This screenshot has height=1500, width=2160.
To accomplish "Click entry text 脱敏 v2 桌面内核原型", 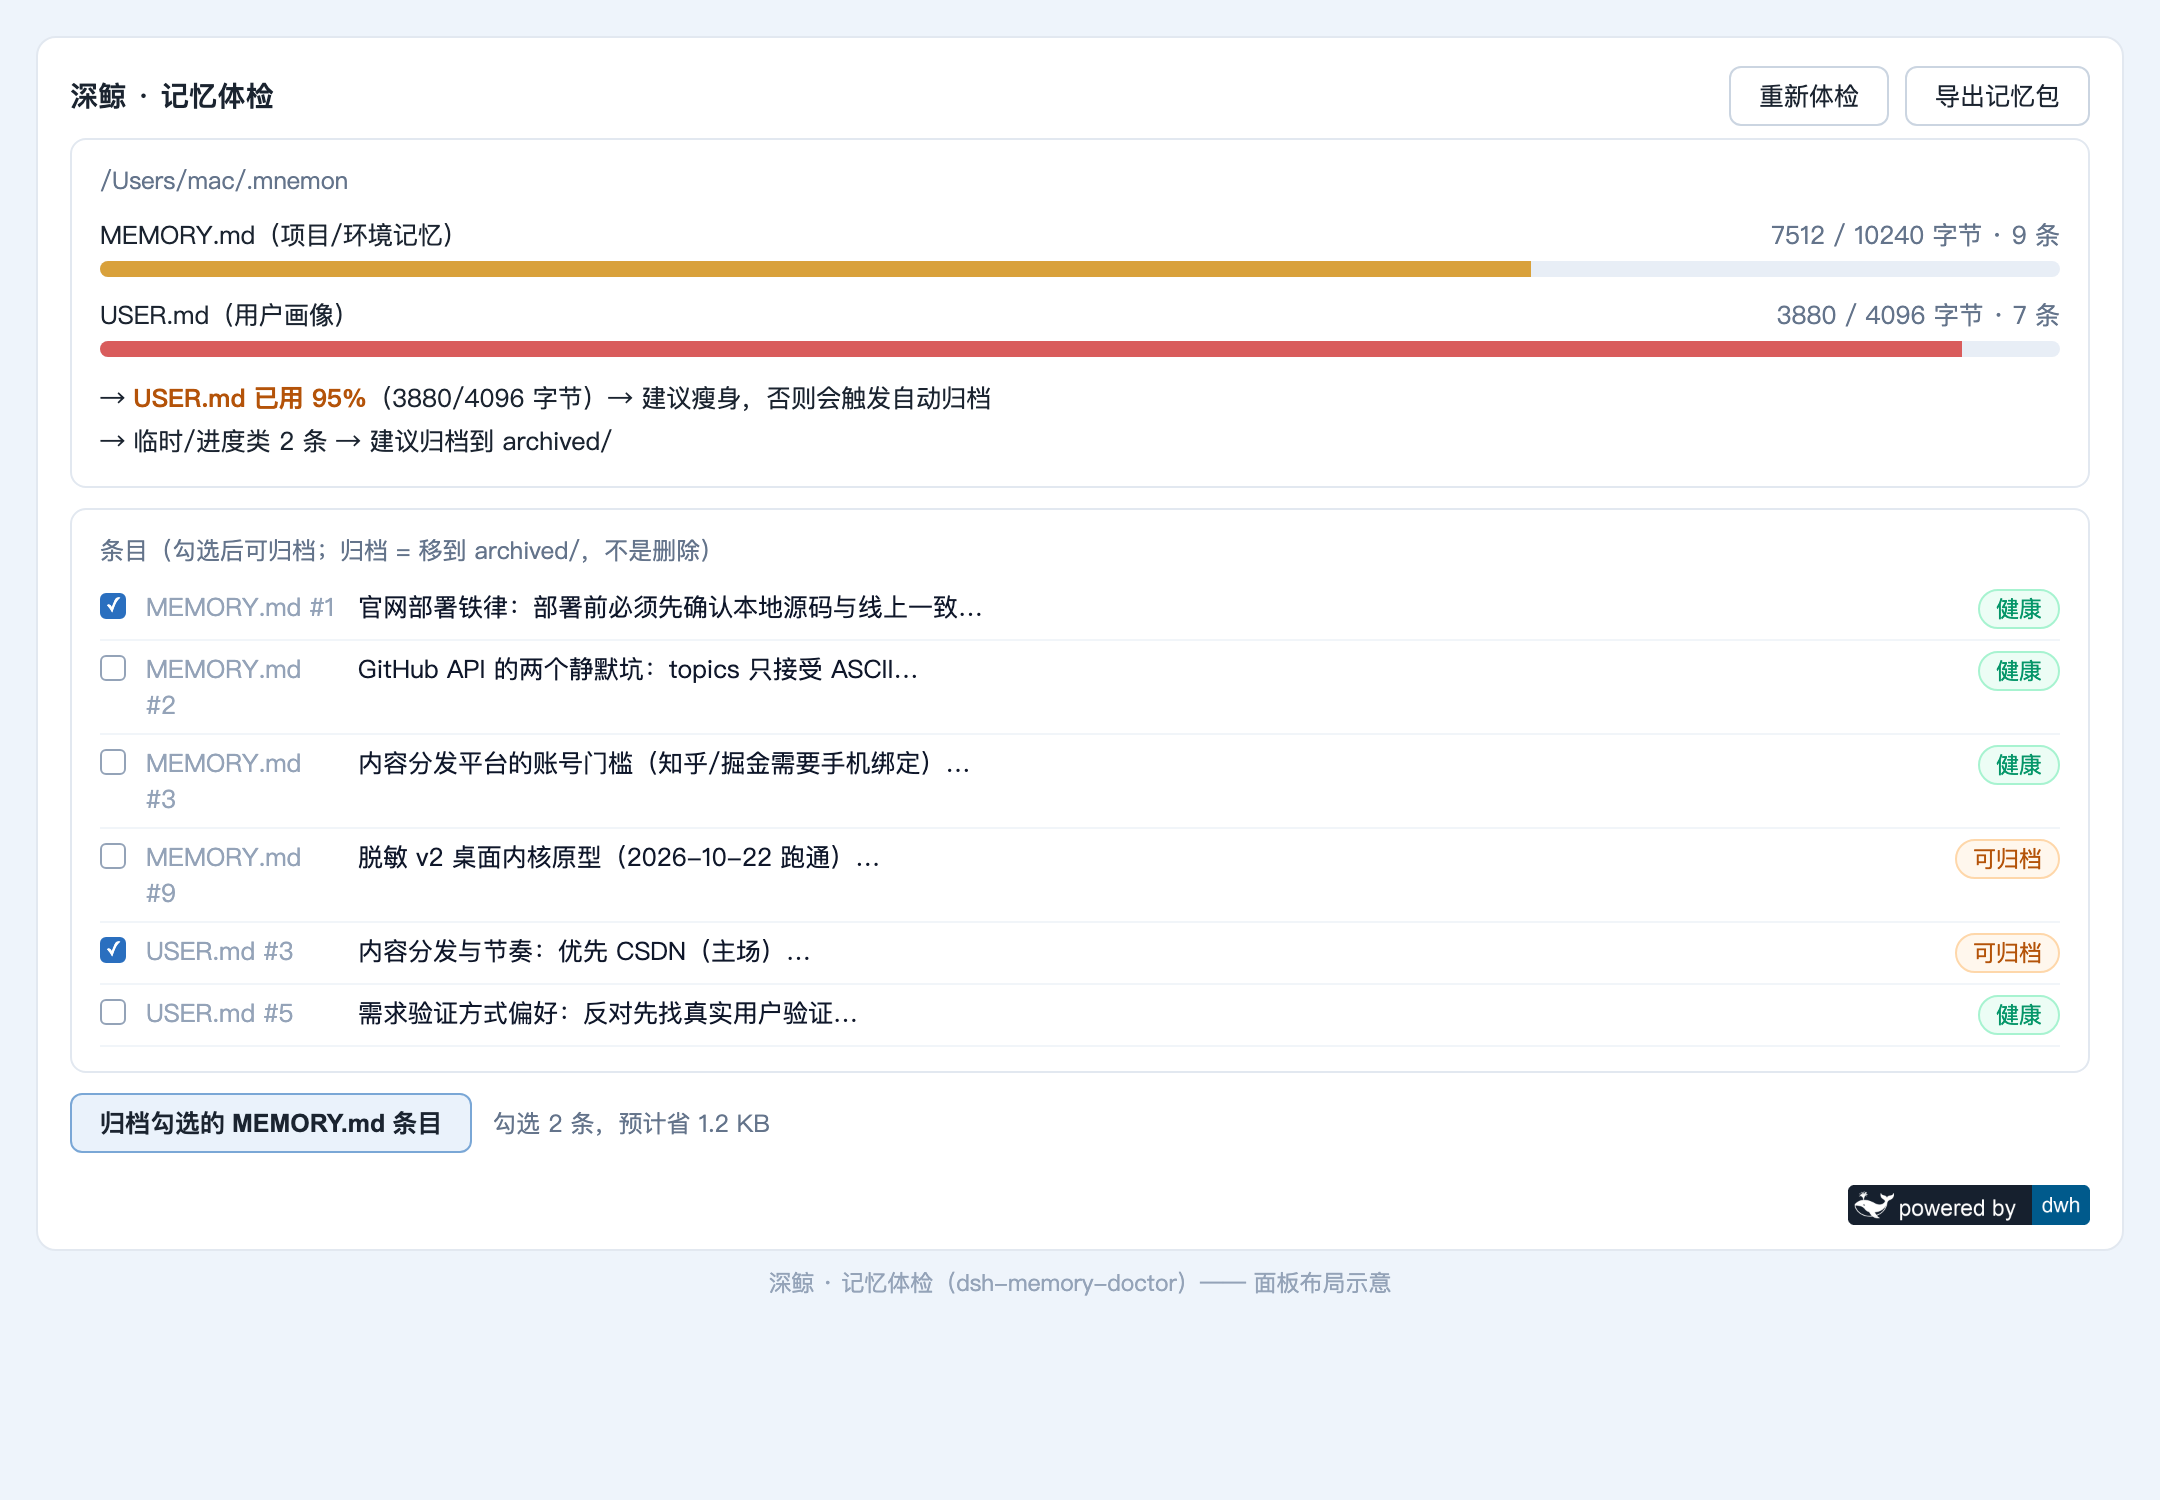I will click(x=619, y=857).
